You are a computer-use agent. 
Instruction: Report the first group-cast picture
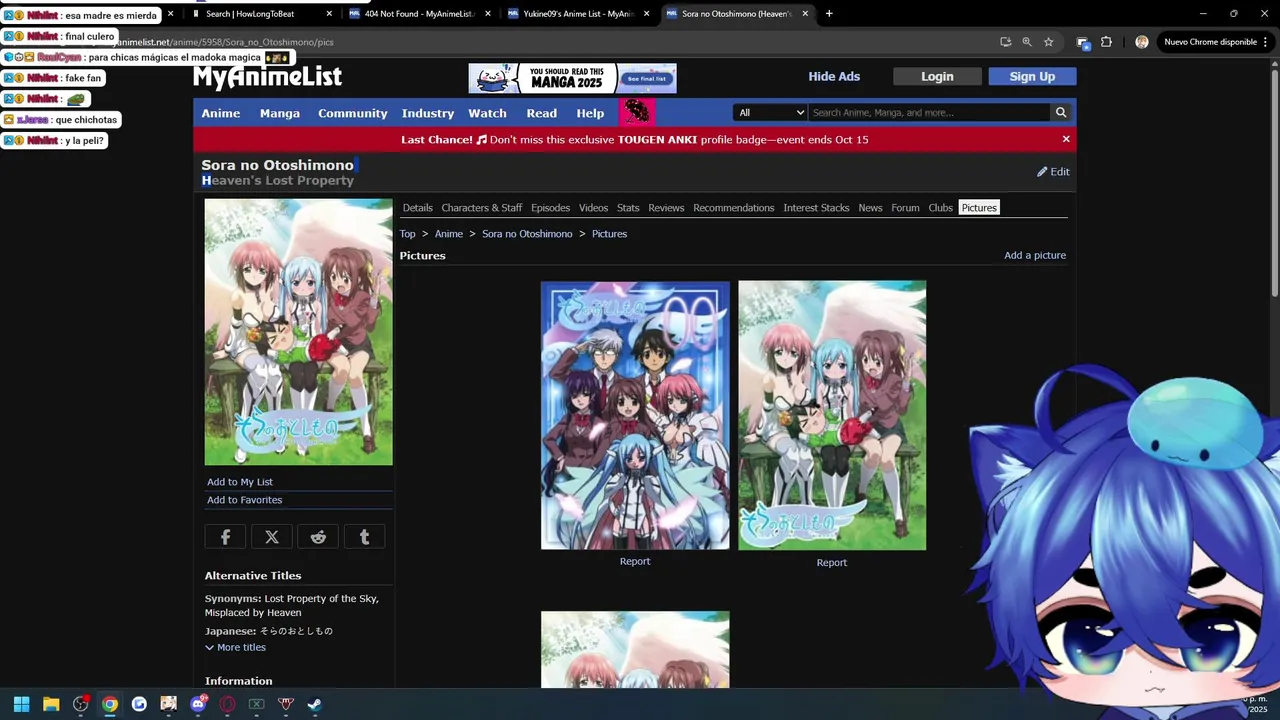pyautogui.click(x=635, y=561)
